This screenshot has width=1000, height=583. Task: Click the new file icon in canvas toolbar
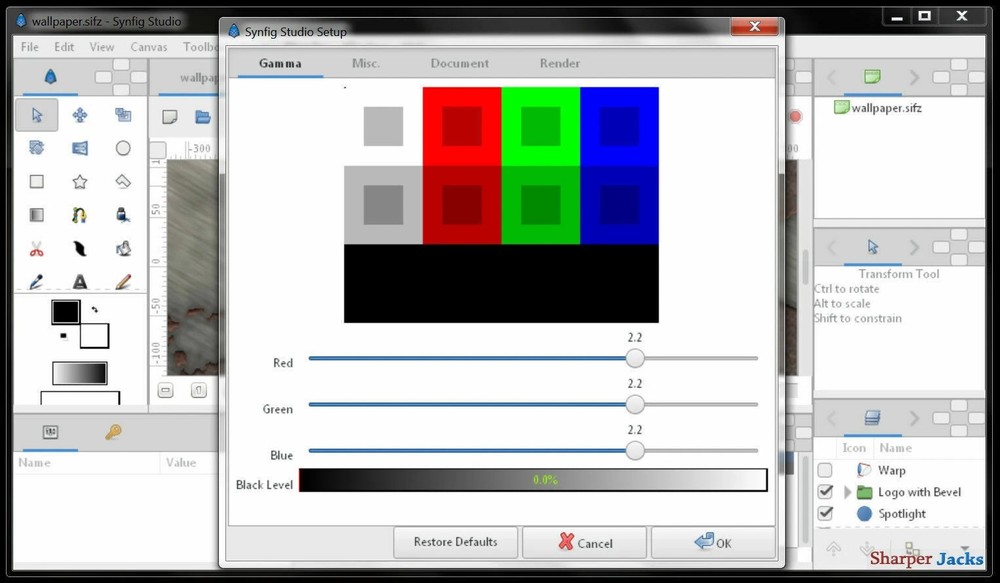pos(170,117)
